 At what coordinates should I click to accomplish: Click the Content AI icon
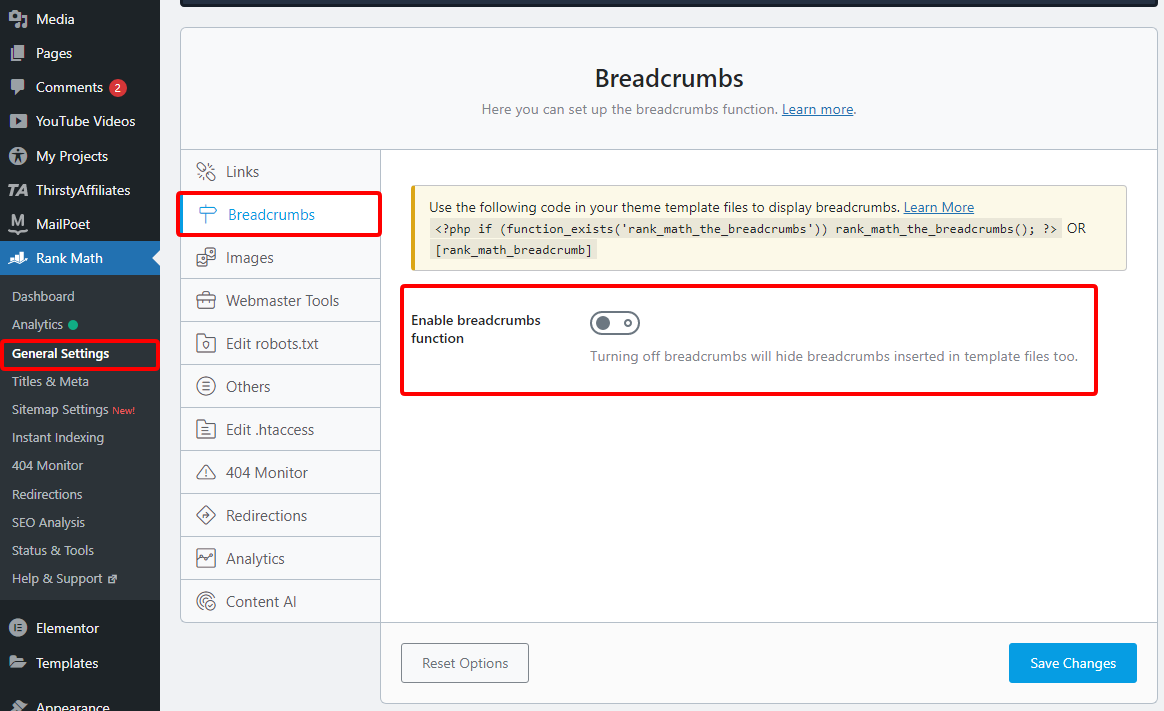pyautogui.click(x=206, y=601)
